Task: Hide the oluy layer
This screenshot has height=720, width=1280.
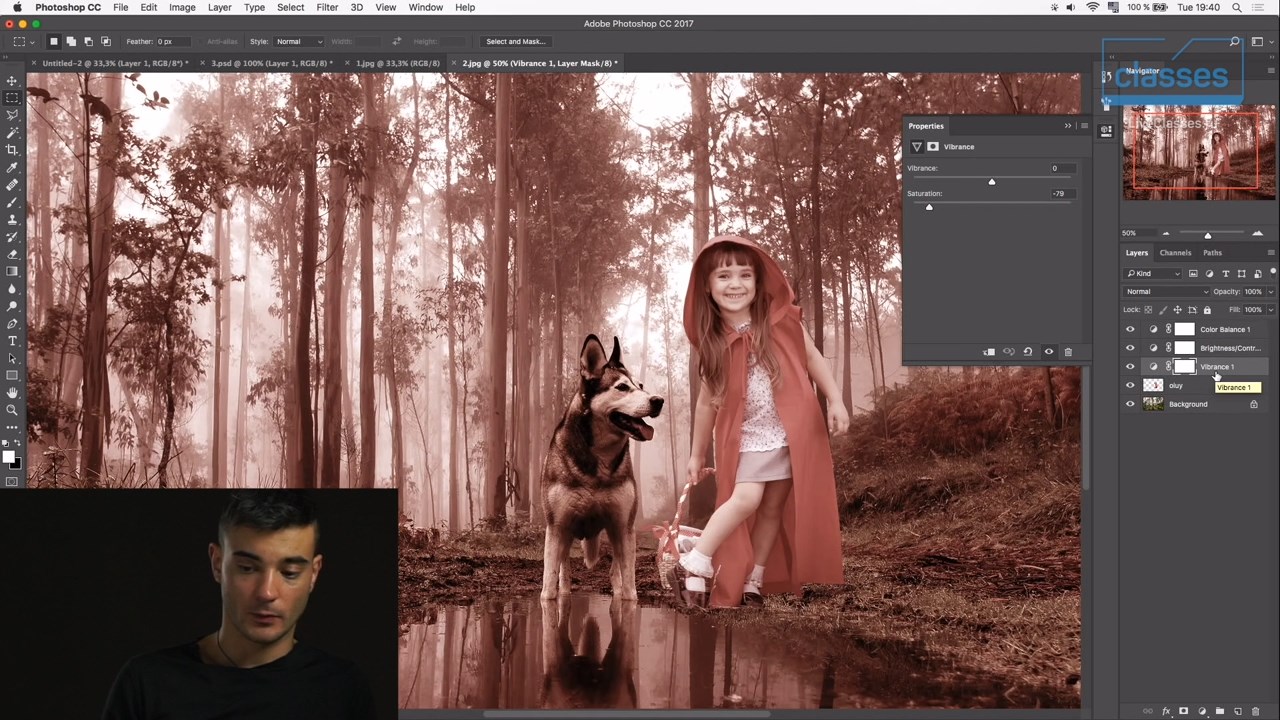Action: tap(1130, 385)
